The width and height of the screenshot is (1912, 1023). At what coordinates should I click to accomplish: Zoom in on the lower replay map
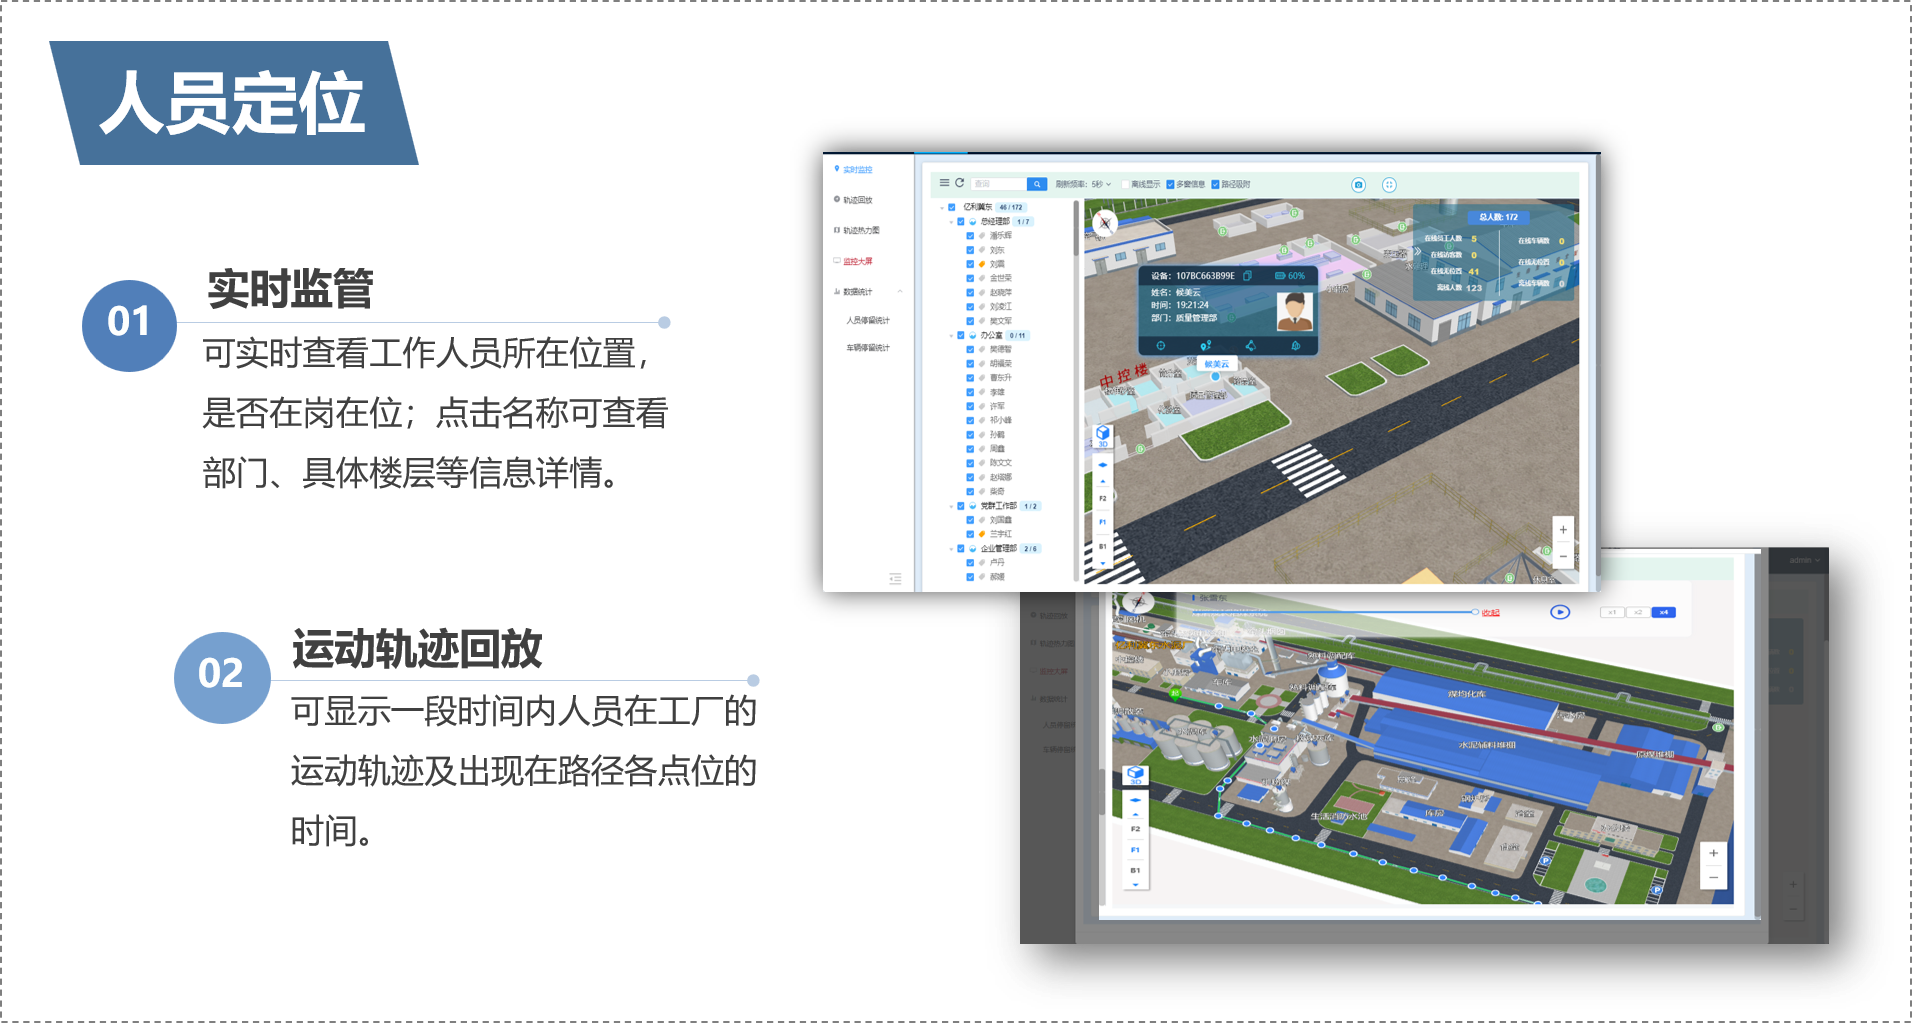point(1713,853)
